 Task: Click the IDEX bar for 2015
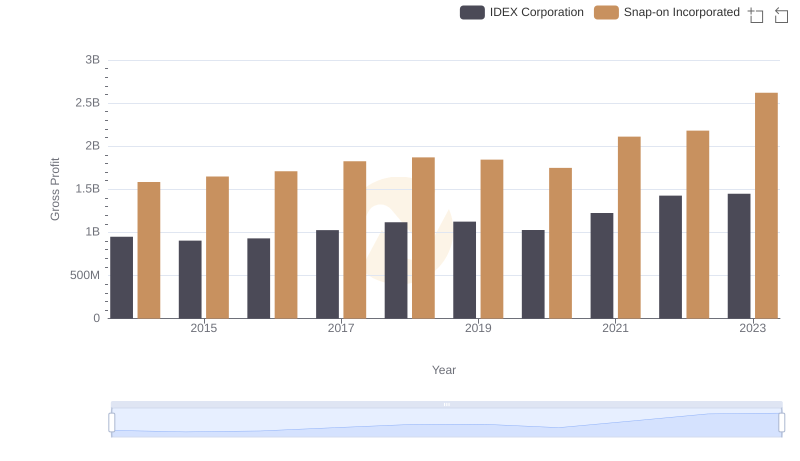click(x=190, y=279)
